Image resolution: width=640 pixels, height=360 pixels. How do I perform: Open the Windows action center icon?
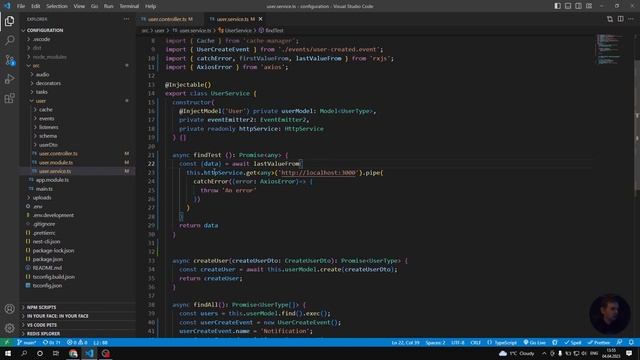tap(629, 353)
